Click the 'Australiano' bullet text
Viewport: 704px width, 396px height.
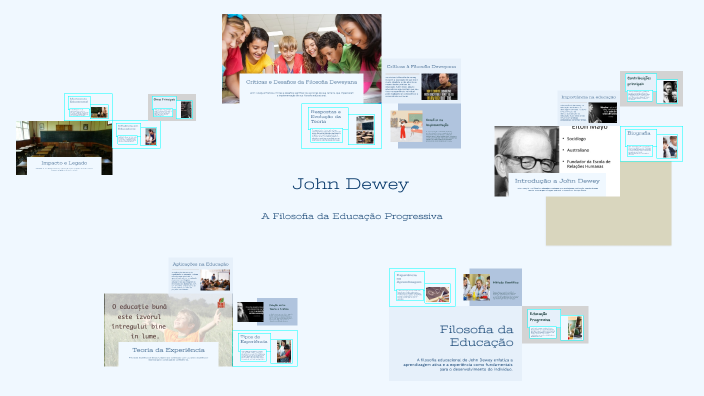coord(578,150)
